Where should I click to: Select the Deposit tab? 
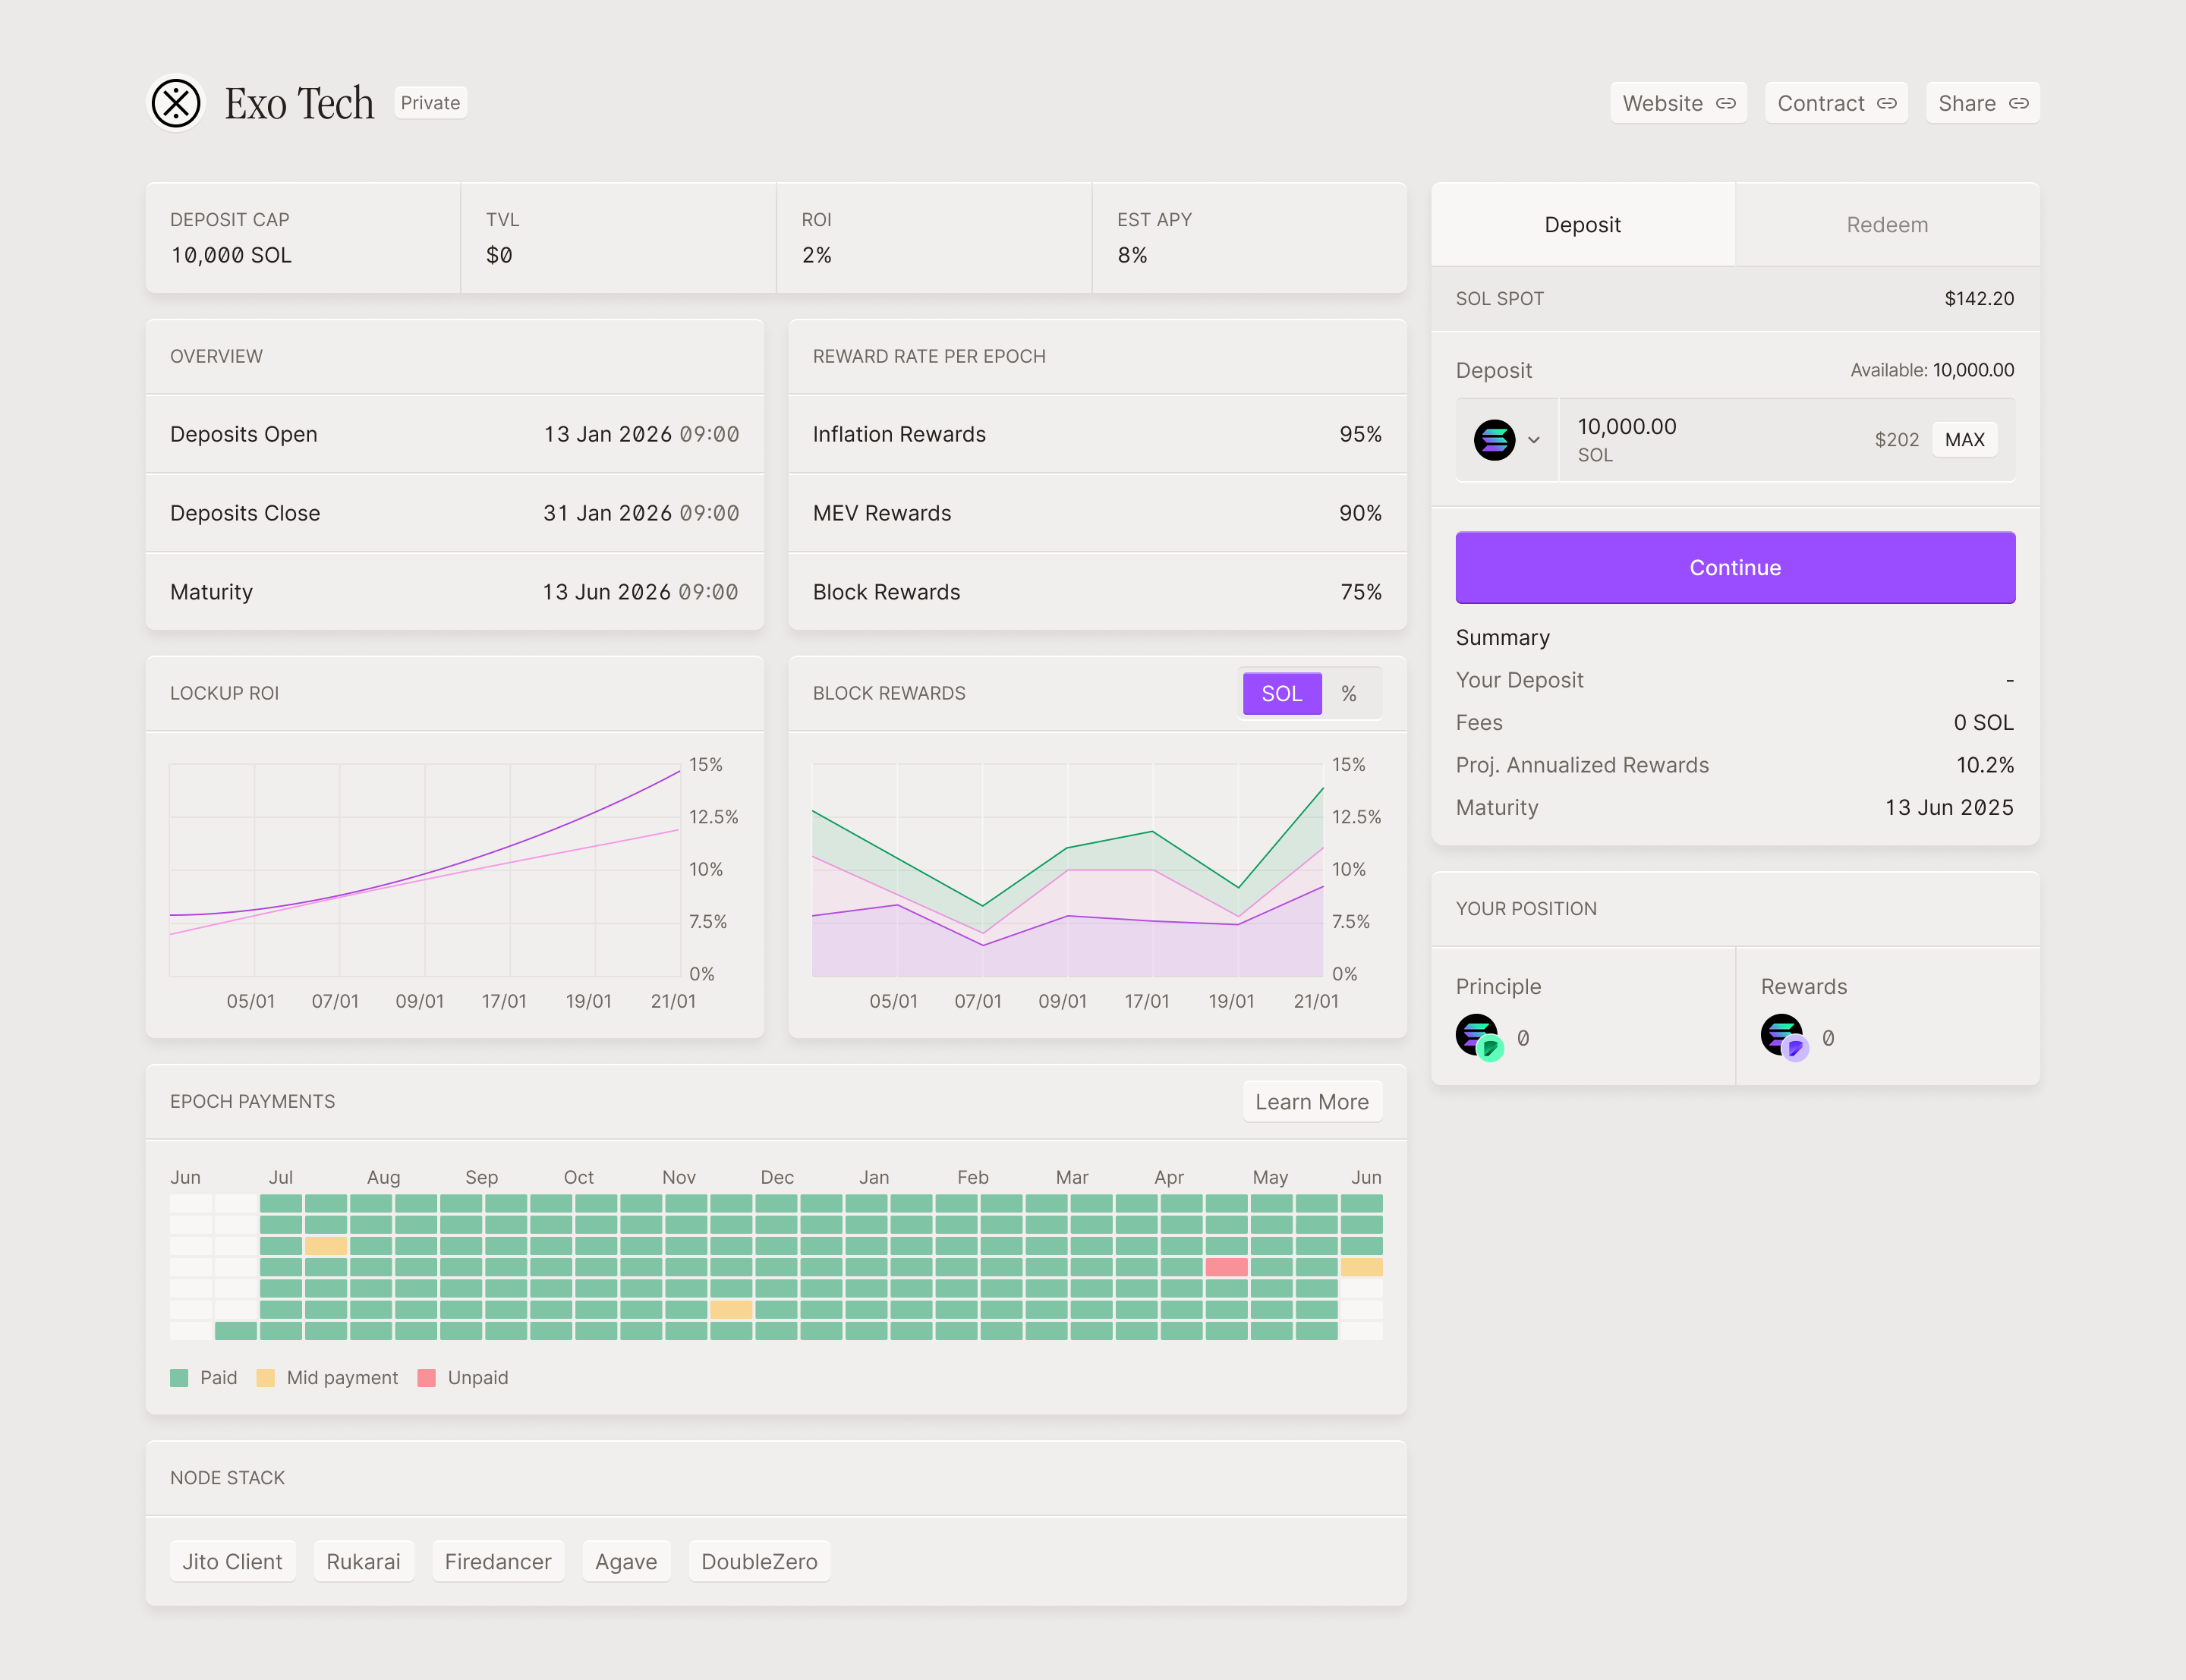click(x=1582, y=225)
